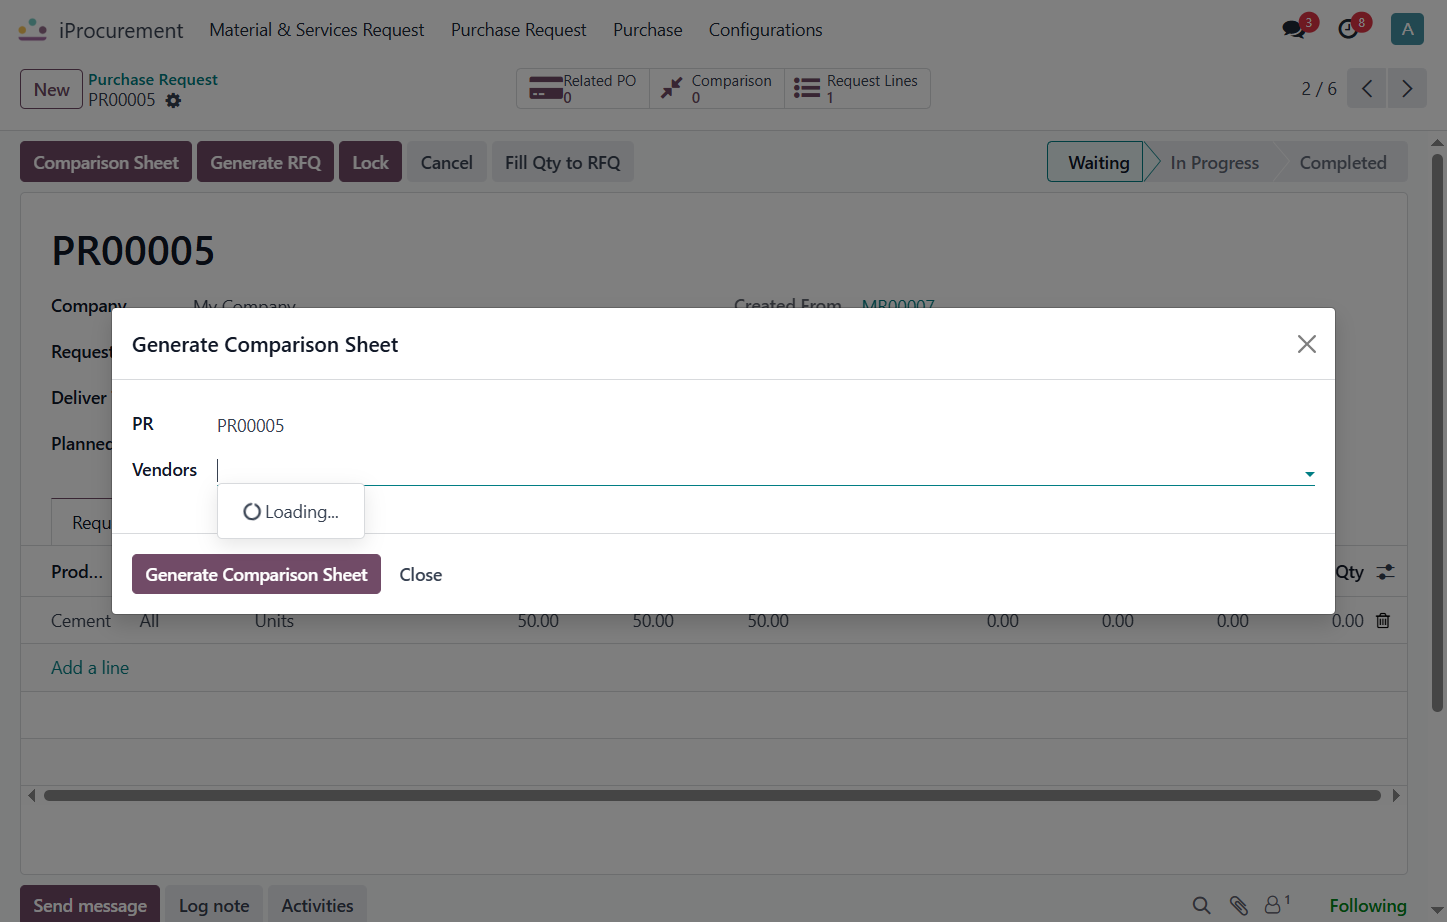Select the Completed status stage
The image size is (1447, 922).
(1343, 162)
